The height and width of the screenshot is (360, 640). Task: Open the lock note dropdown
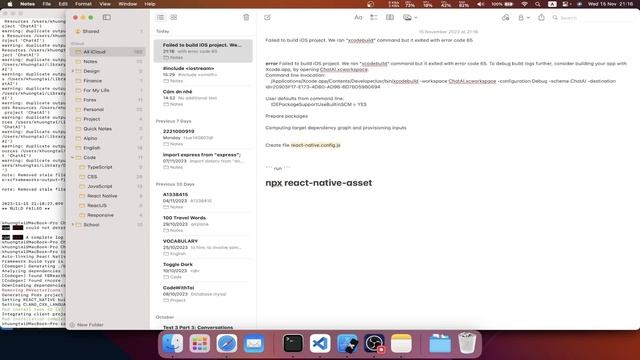coord(524,18)
